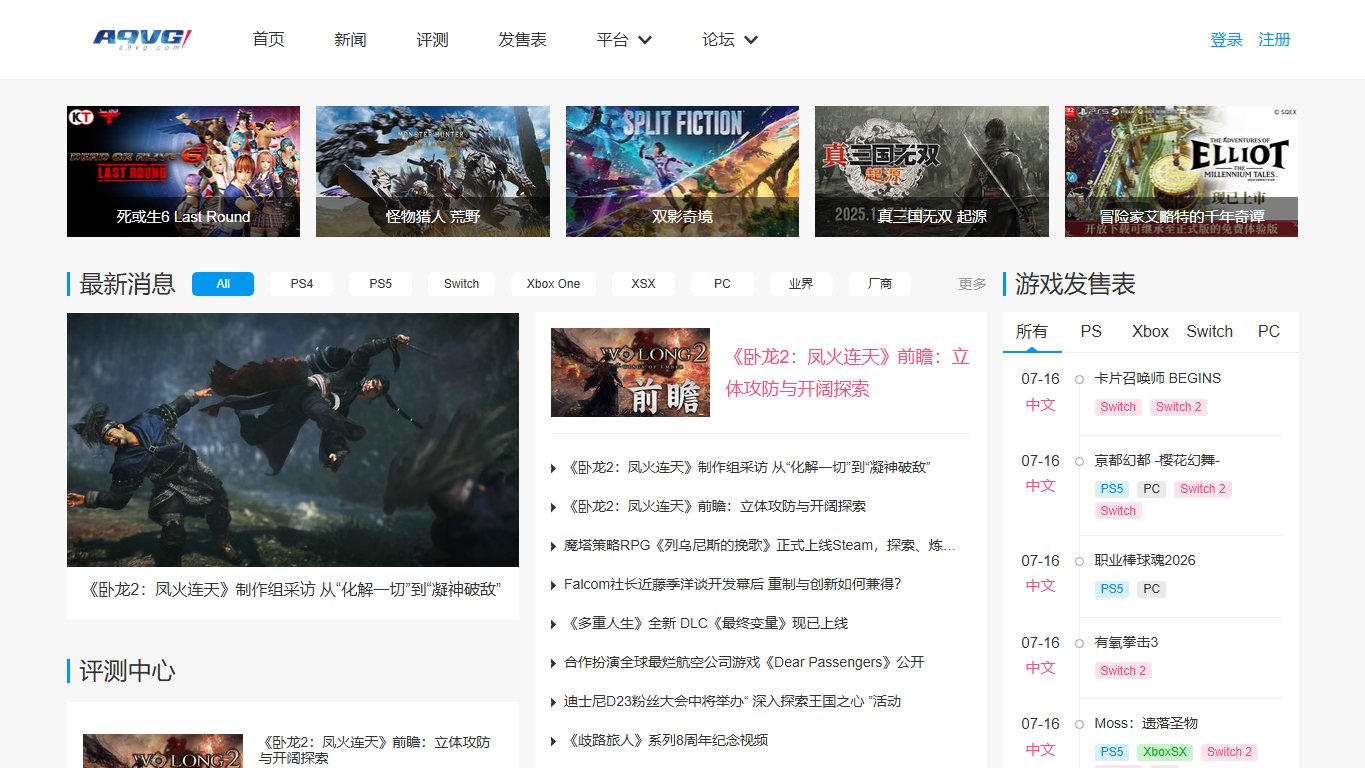Open the 真三国无双 起源 banner
Viewport: 1365px width, 768px height.
tap(932, 171)
